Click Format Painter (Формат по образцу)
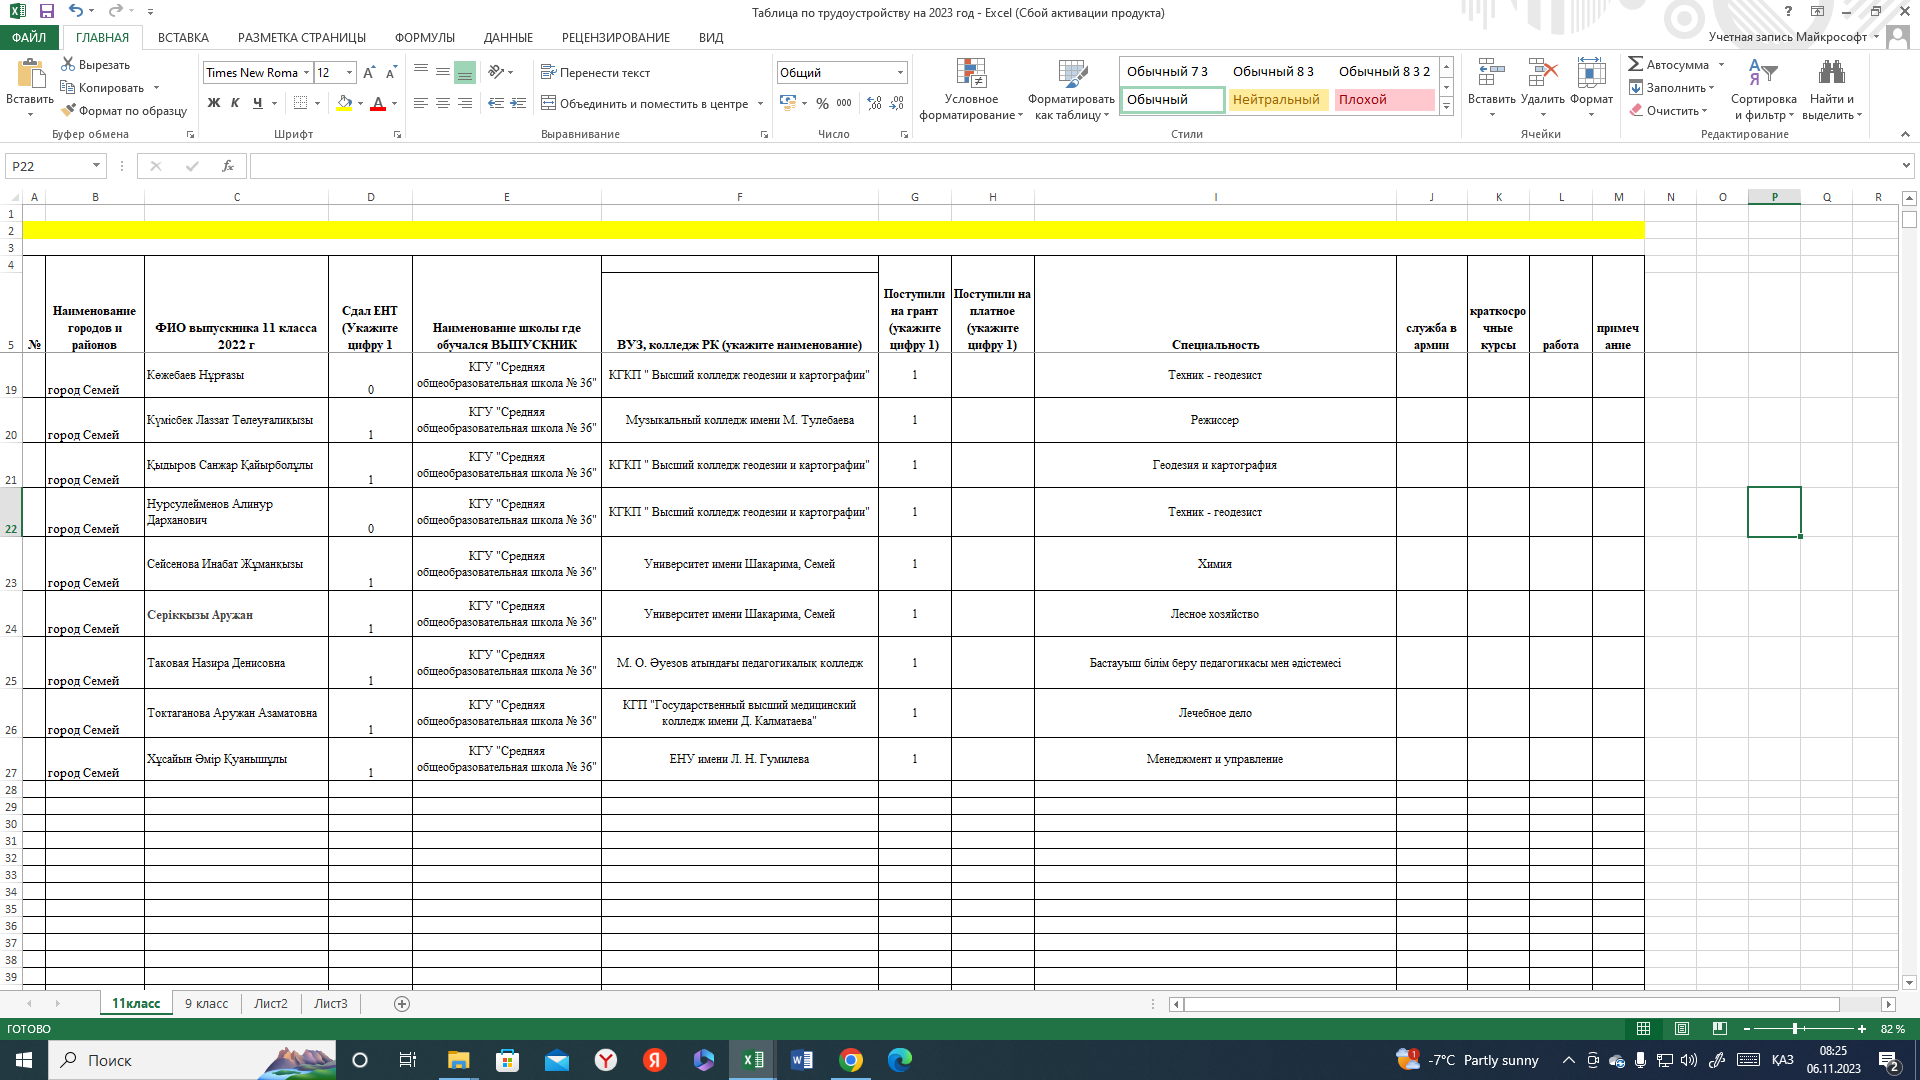 pyautogui.click(x=124, y=111)
